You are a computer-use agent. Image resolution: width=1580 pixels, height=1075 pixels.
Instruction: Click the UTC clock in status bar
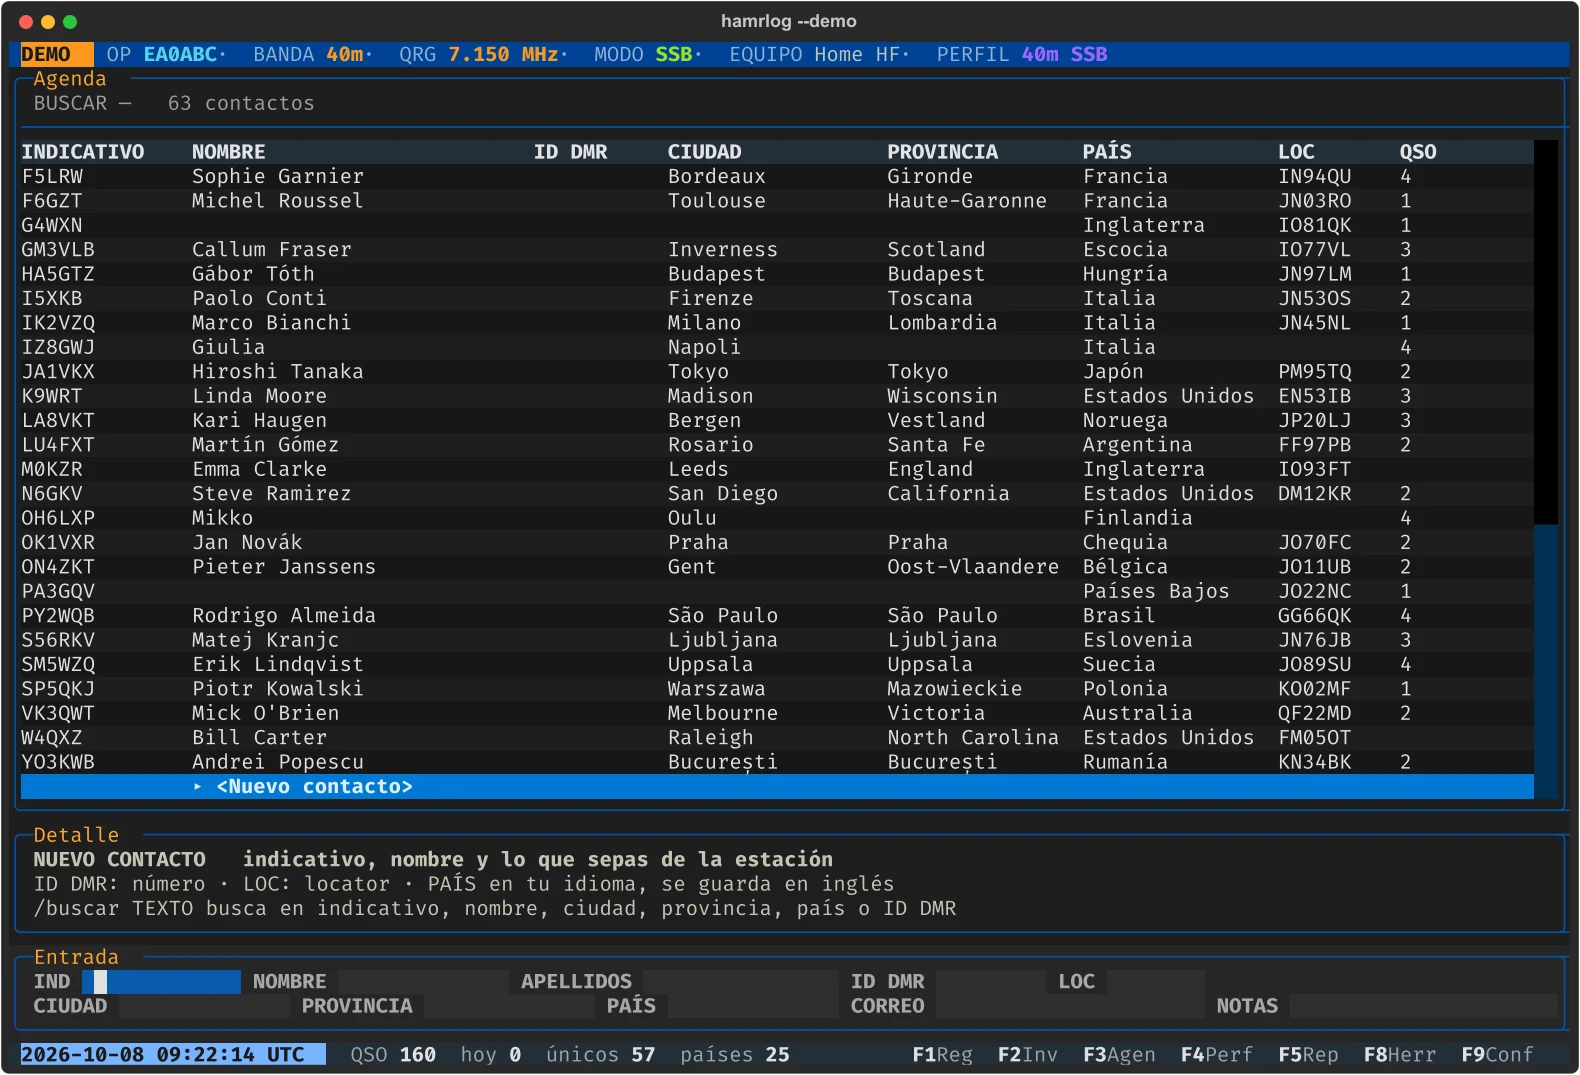[173, 1054]
